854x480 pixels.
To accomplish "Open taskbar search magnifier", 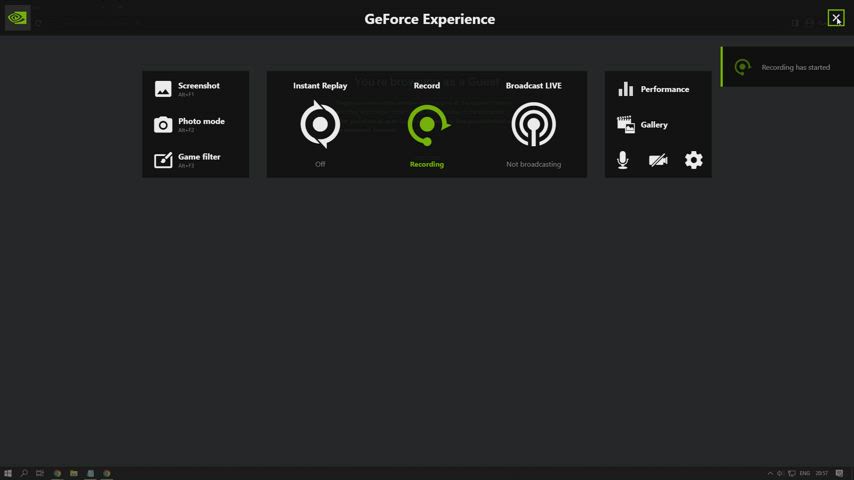I will 24,473.
